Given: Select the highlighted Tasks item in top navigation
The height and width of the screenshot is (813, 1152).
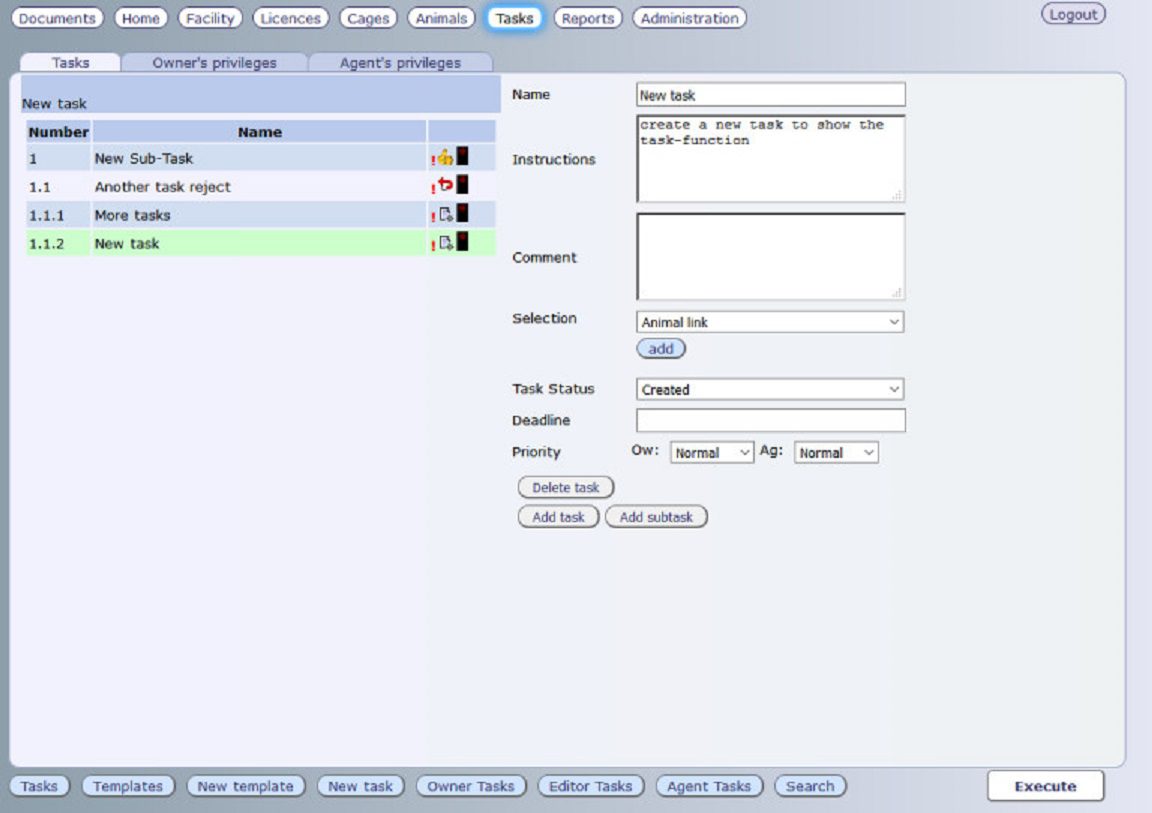Looking at the screenshot, I should pyautogui.click(x=514, y=18).
